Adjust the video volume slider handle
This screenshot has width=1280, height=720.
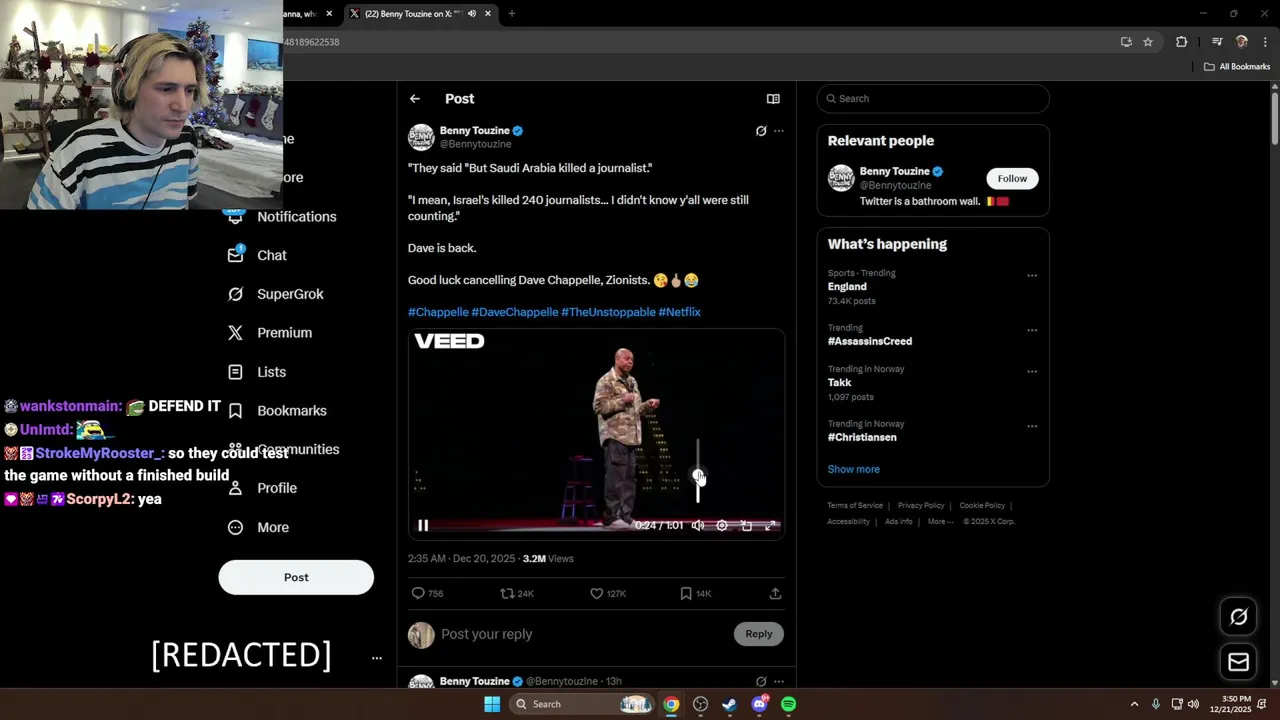point(698,475)
